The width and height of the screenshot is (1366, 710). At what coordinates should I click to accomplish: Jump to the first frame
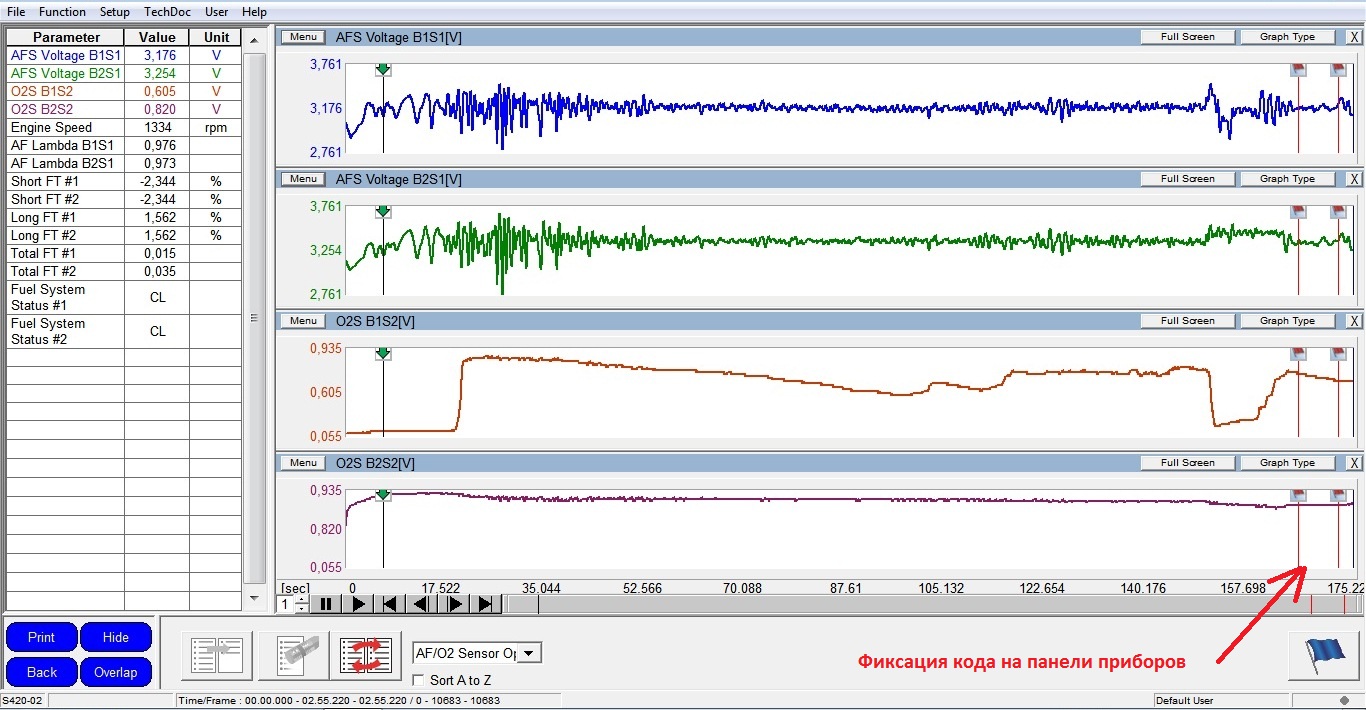tap(390, 604)
